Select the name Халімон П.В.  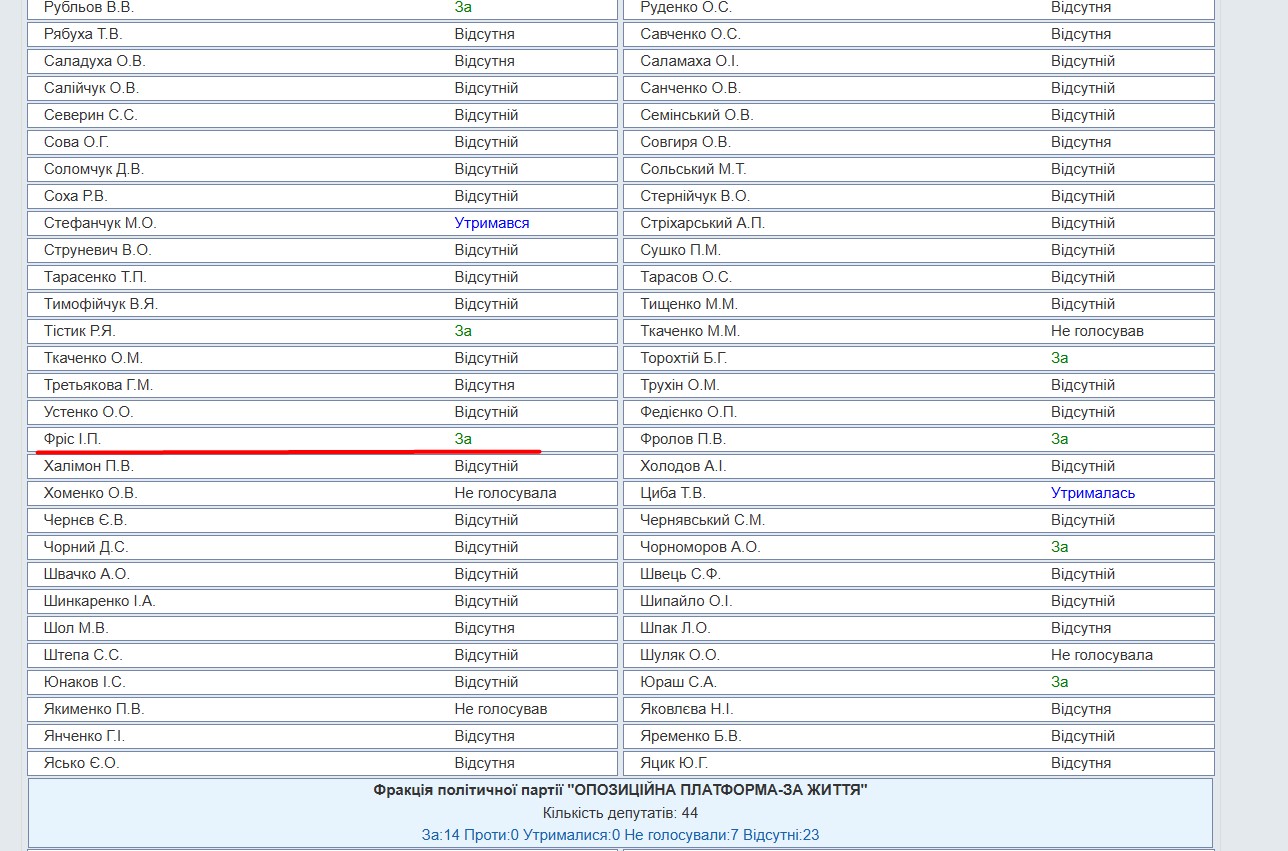click(89, 466)
